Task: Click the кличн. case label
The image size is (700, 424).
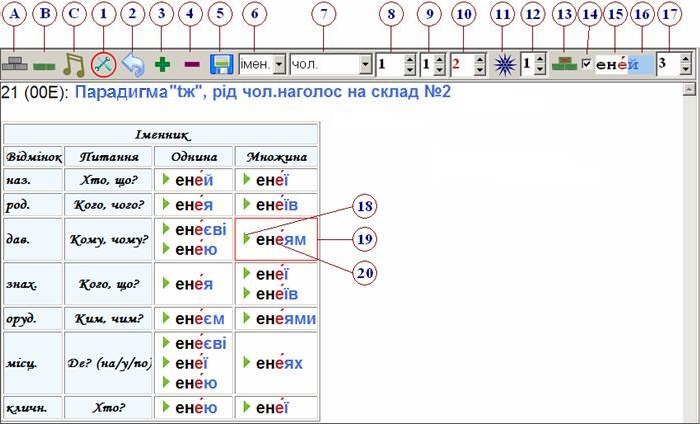Action: pos(27,407)
